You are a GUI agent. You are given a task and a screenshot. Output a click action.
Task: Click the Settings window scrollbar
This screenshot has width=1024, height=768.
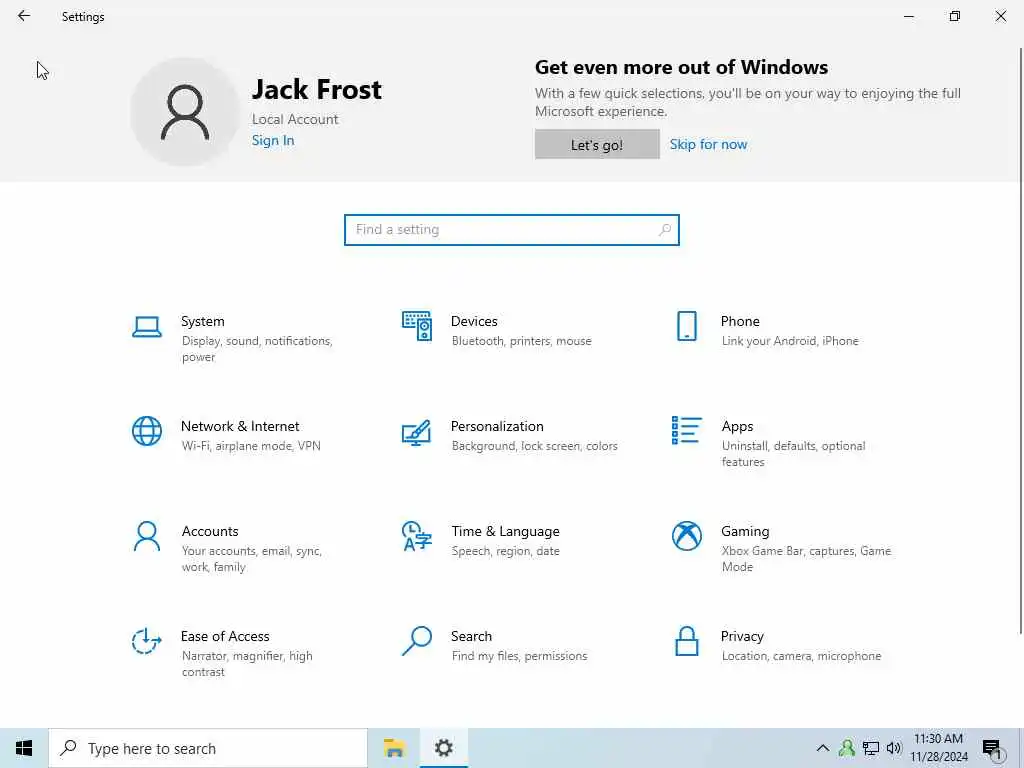tap(1019, 340)
